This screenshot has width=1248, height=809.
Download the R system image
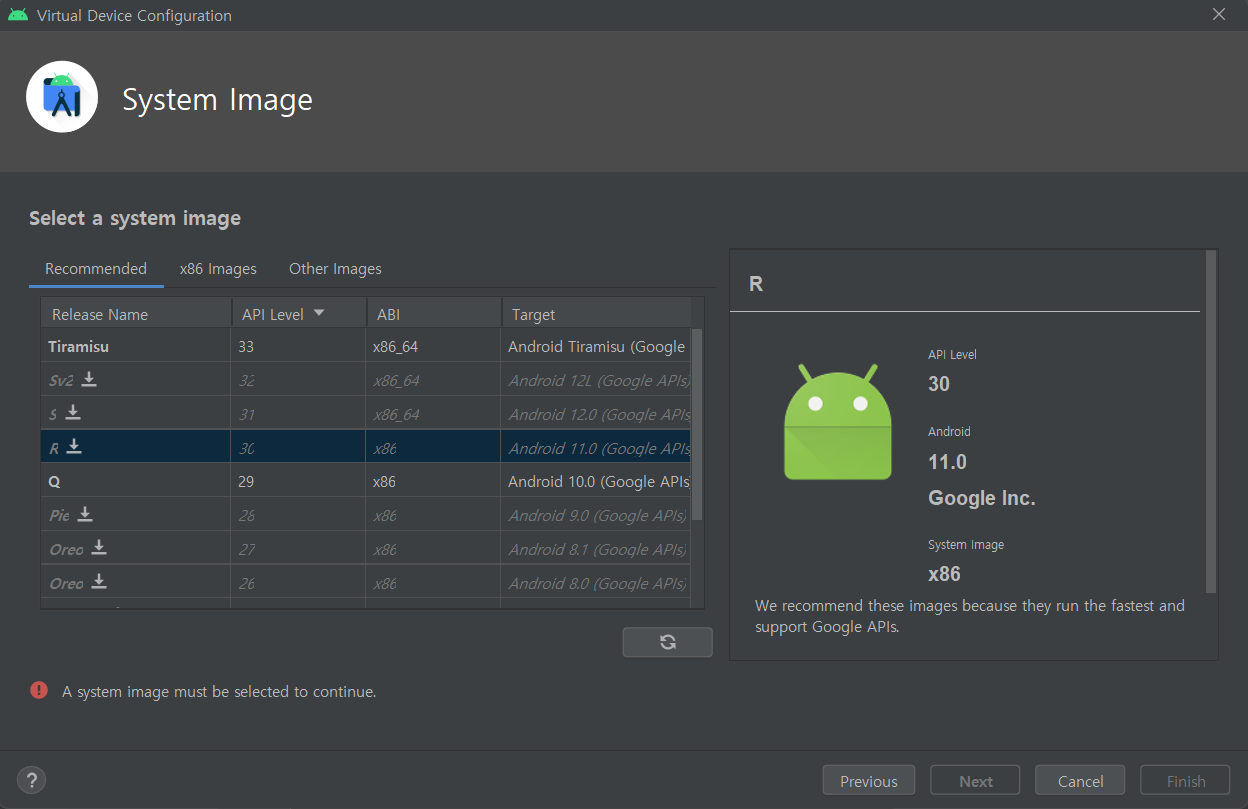(x=74, y=447)
